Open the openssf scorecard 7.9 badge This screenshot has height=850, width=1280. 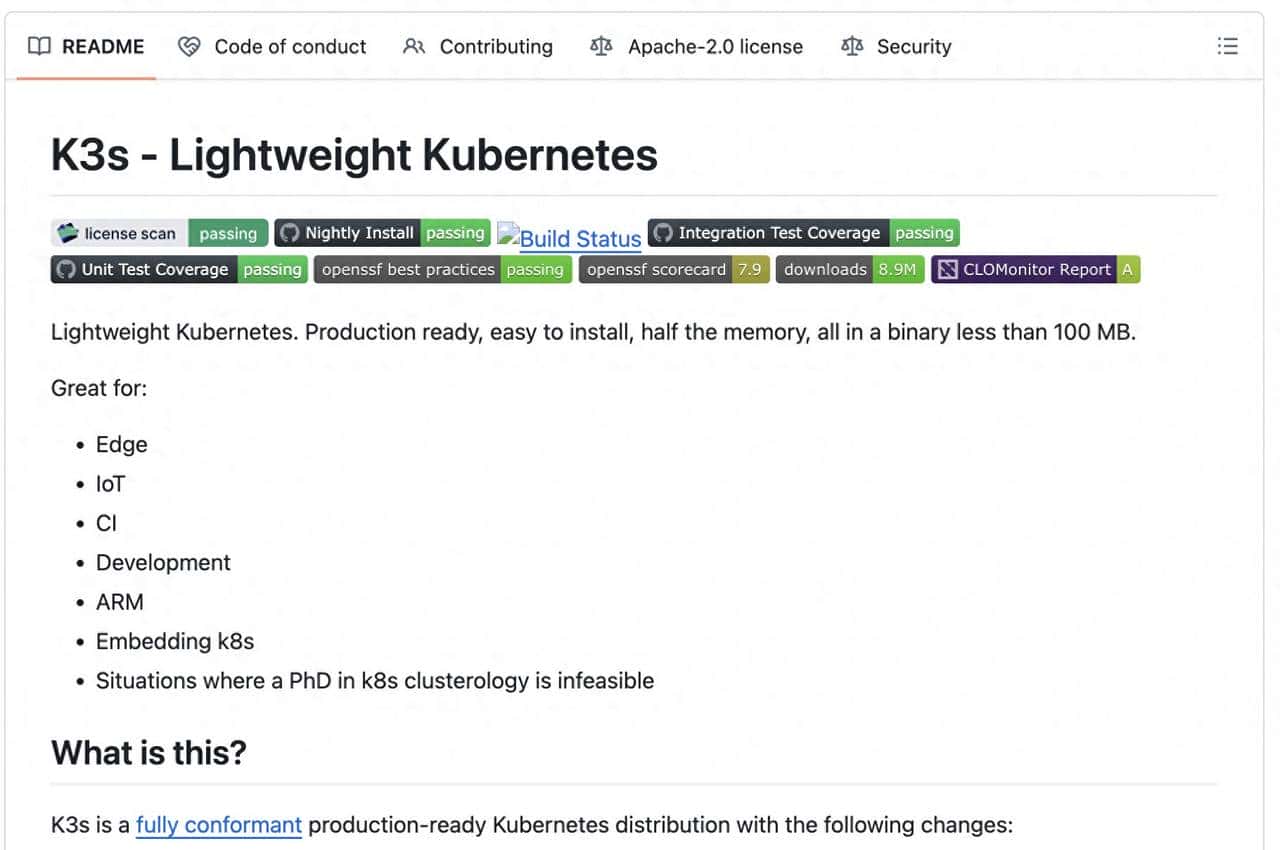674,269
